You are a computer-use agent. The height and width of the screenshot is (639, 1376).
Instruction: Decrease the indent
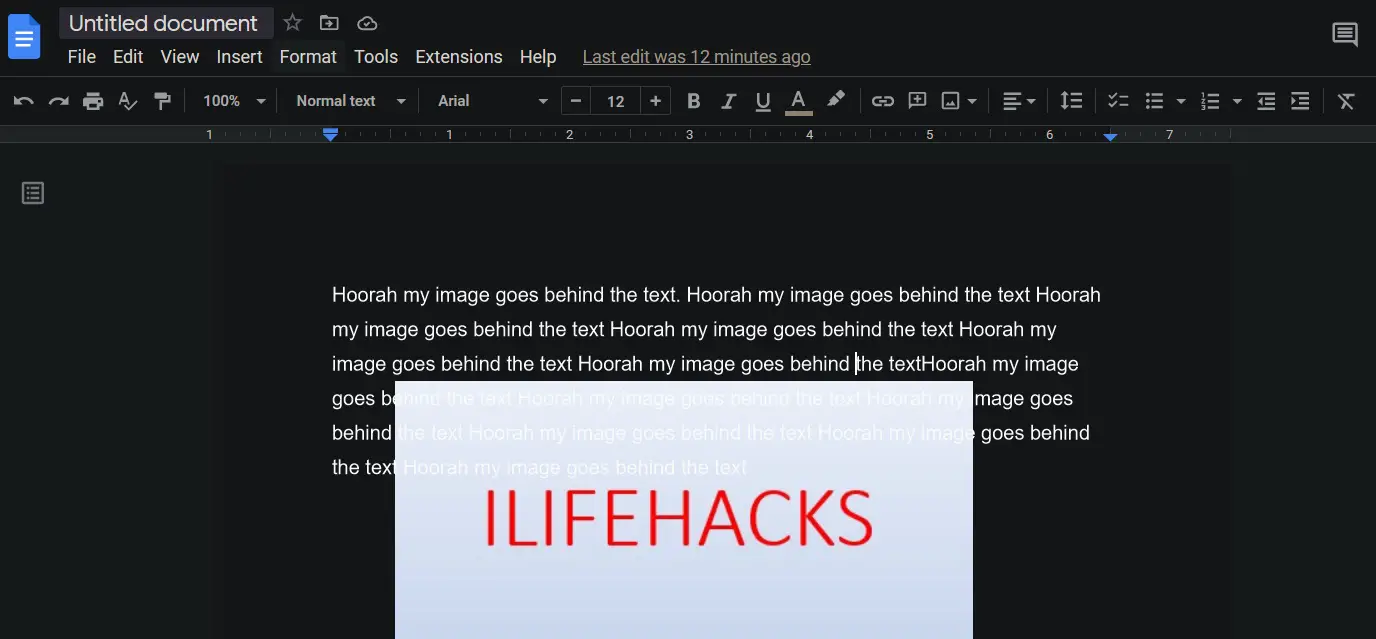1266,101
